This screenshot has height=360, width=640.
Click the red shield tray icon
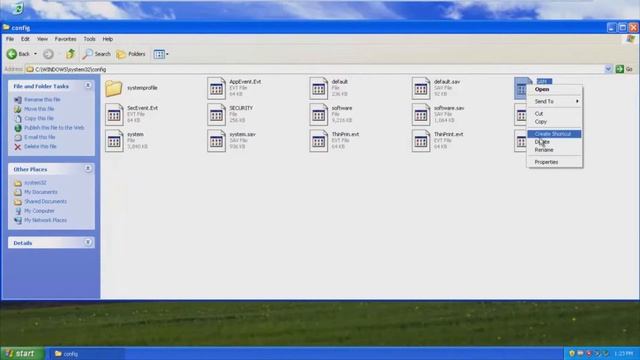tap(589, 353)
